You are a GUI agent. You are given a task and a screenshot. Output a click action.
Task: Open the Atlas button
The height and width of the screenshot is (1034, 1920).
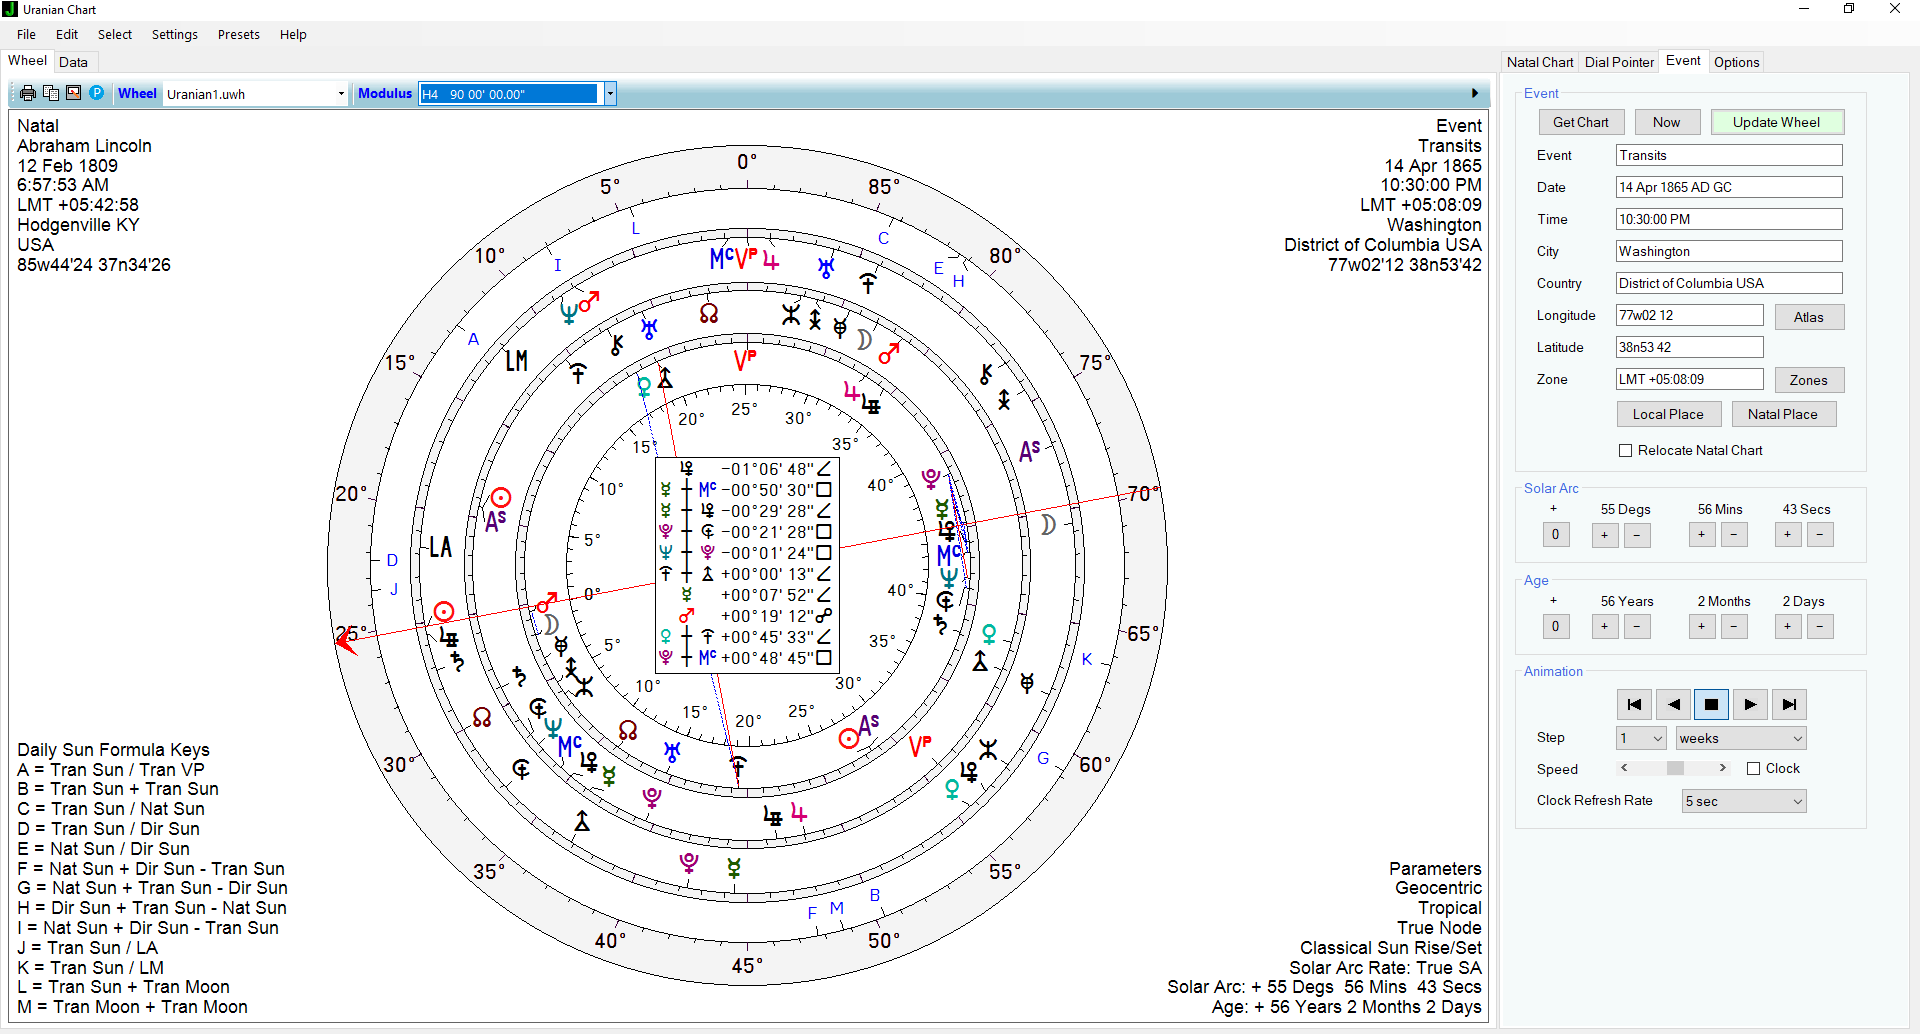coord(1809,317)
